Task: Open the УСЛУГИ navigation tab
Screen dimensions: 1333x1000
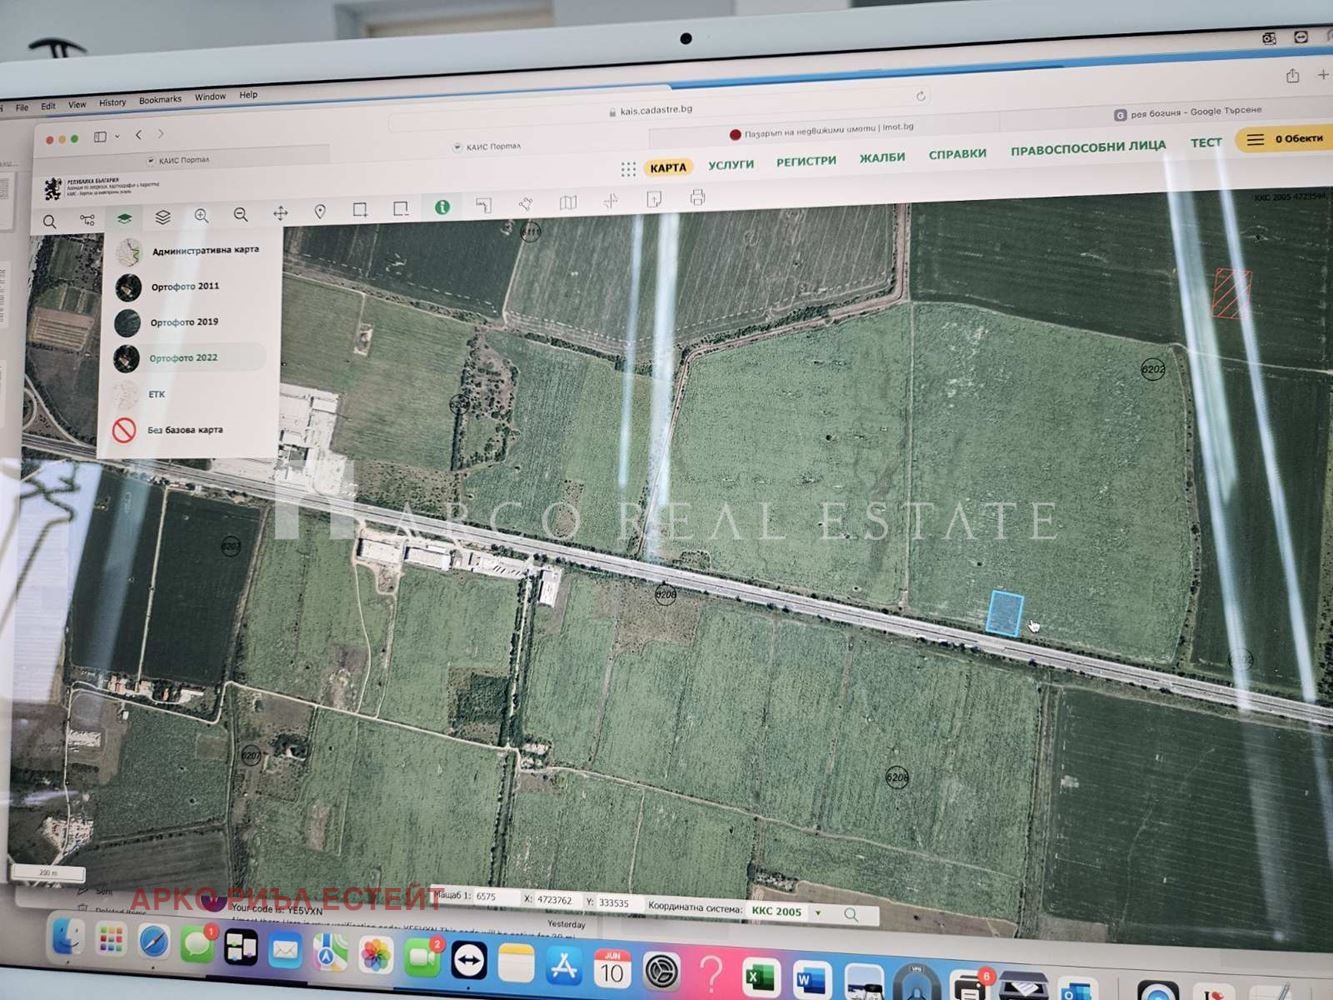Action: pos(731,165)
